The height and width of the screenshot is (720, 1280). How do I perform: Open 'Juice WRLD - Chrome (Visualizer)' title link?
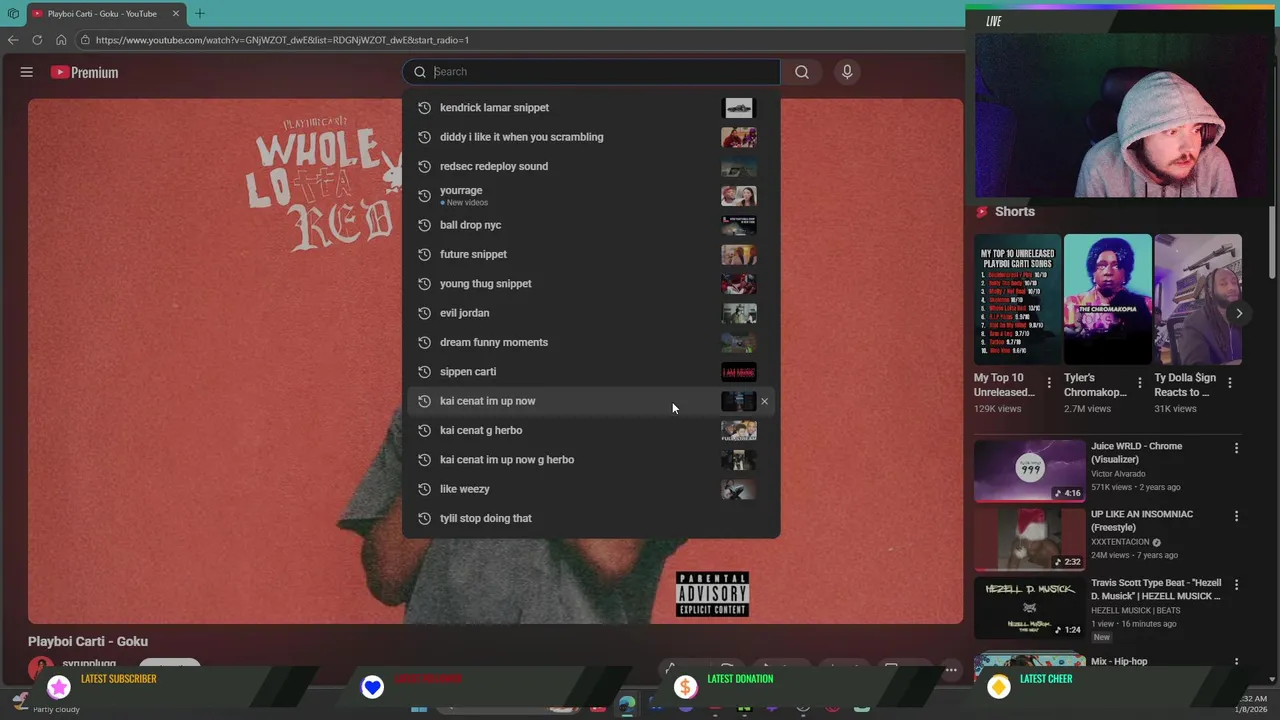(1136, 453)
